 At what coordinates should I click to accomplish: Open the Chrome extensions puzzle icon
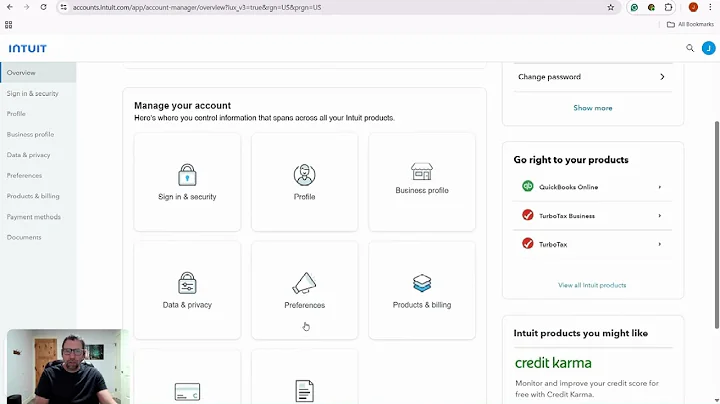coord(668,7)
